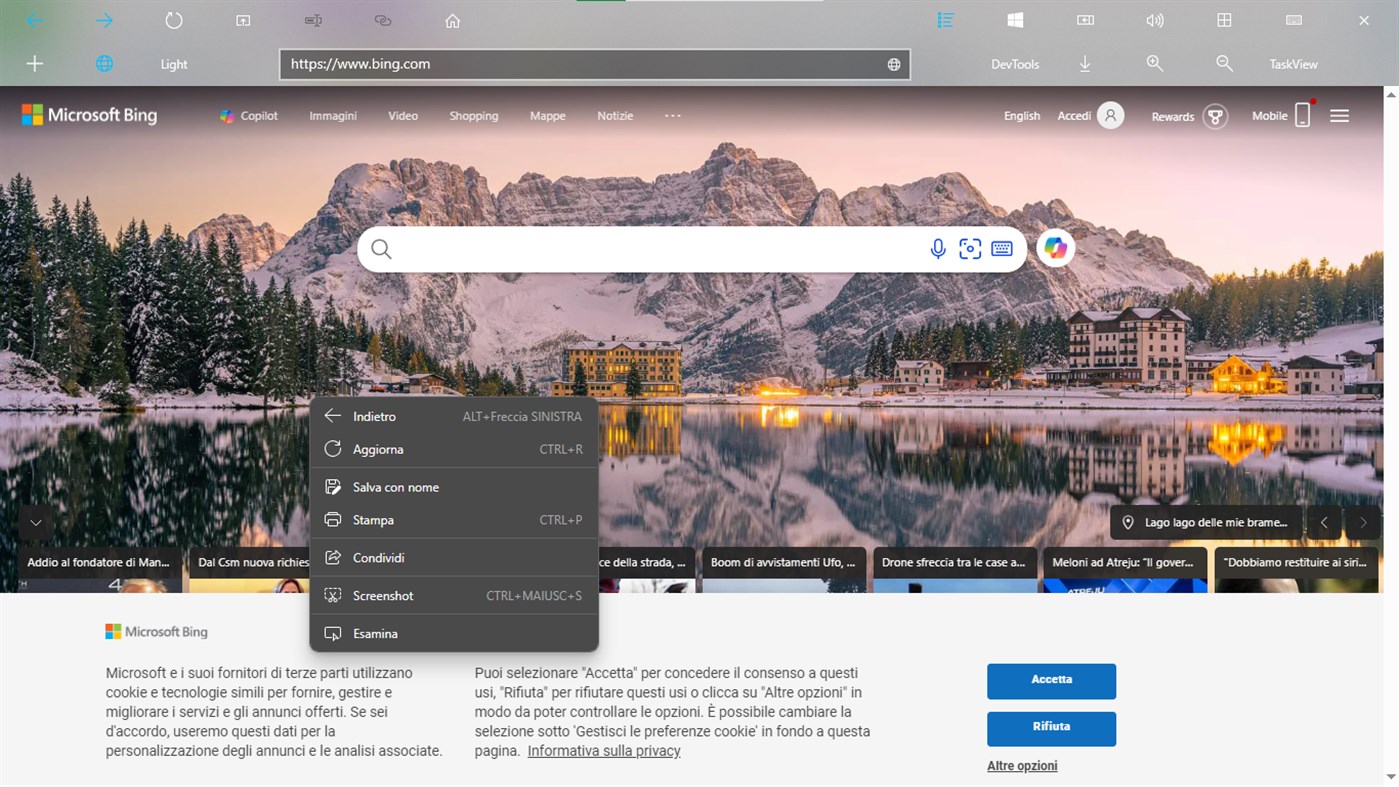Click the link chain icon in the top toolbar
The image size is (1399, 787).
382,20
